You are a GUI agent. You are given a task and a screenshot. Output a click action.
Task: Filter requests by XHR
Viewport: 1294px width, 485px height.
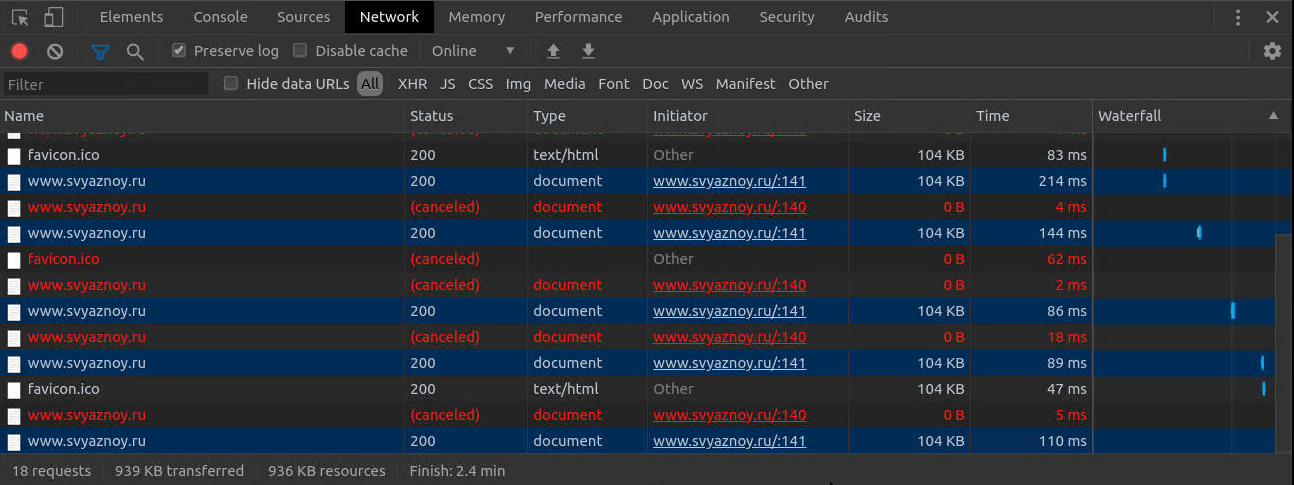(x=412, y=84)
